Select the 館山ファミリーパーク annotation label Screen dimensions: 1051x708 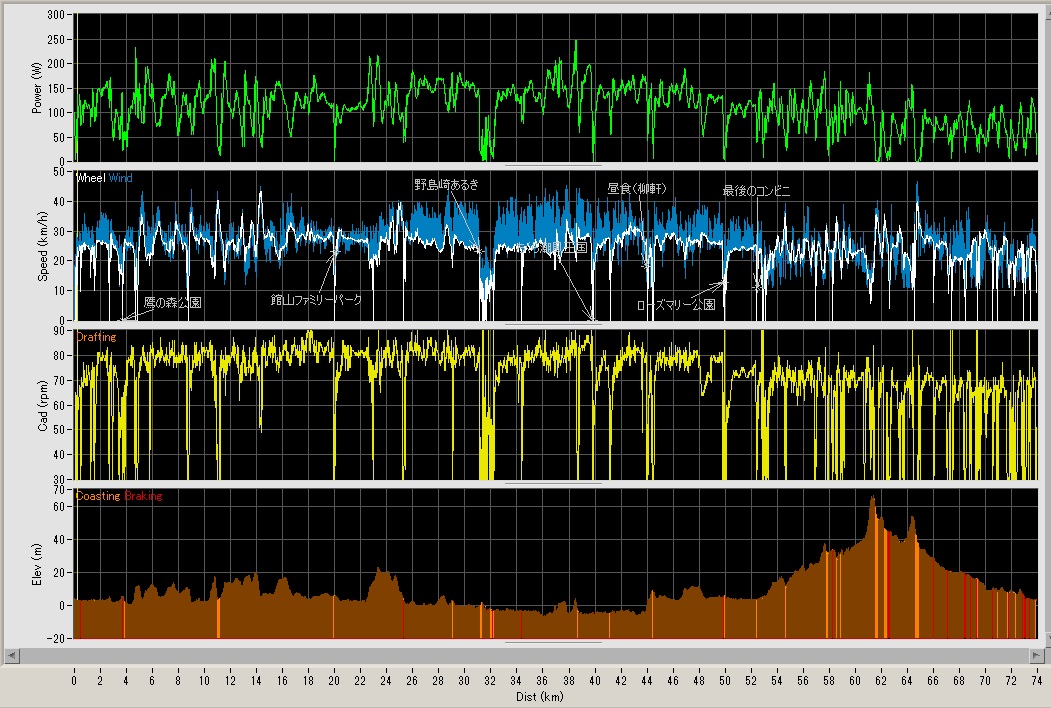(x=315, y=300)
